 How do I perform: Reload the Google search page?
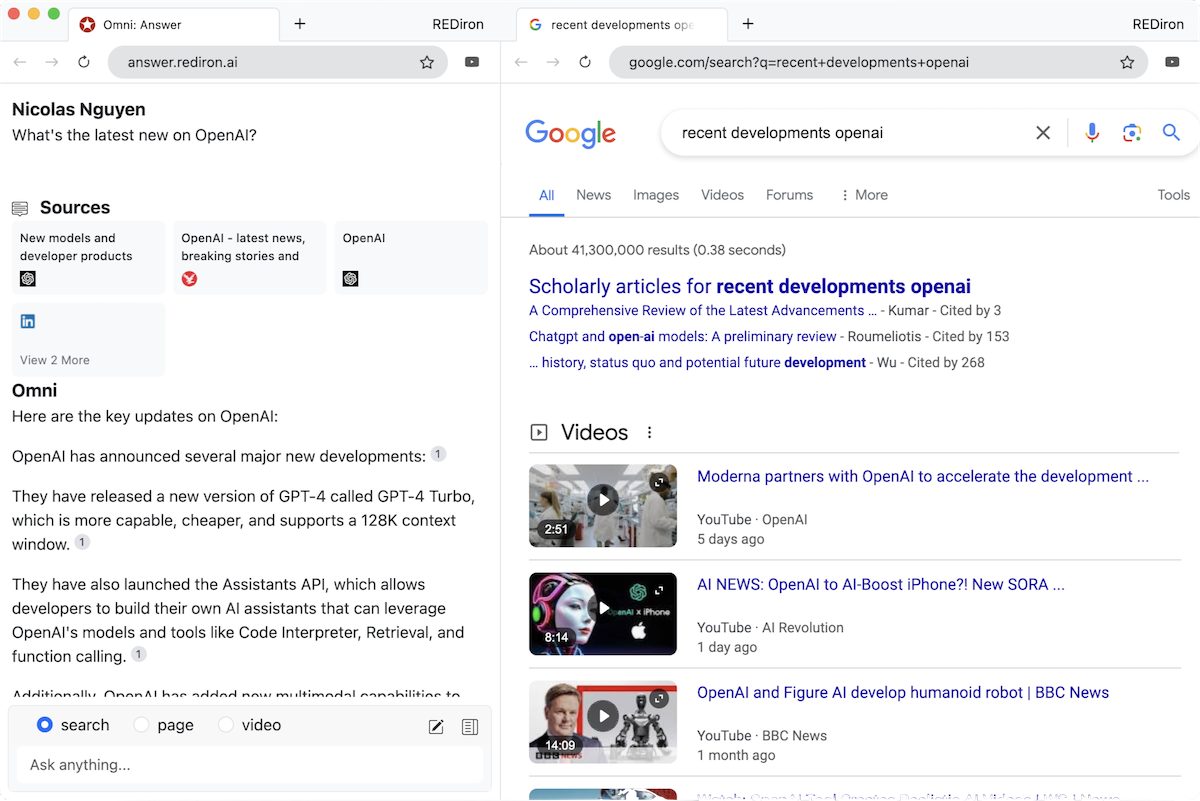(x=585, y=62)
